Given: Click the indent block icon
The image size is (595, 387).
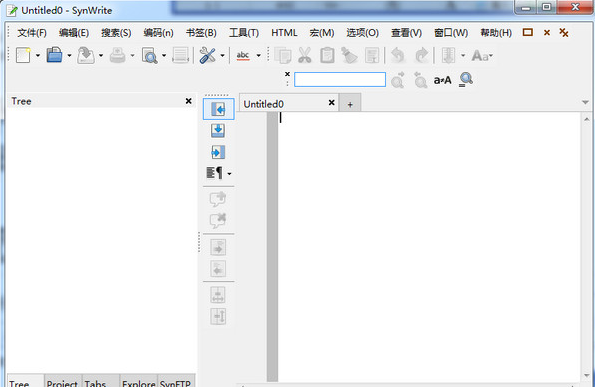Looking at the screenshot, I should [218, 247].
